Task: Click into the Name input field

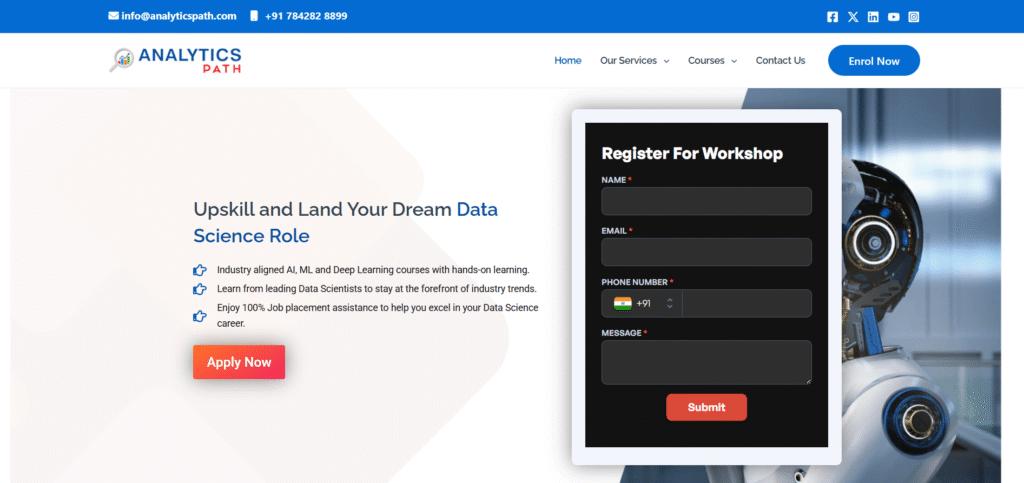Action: click(706, 201)
